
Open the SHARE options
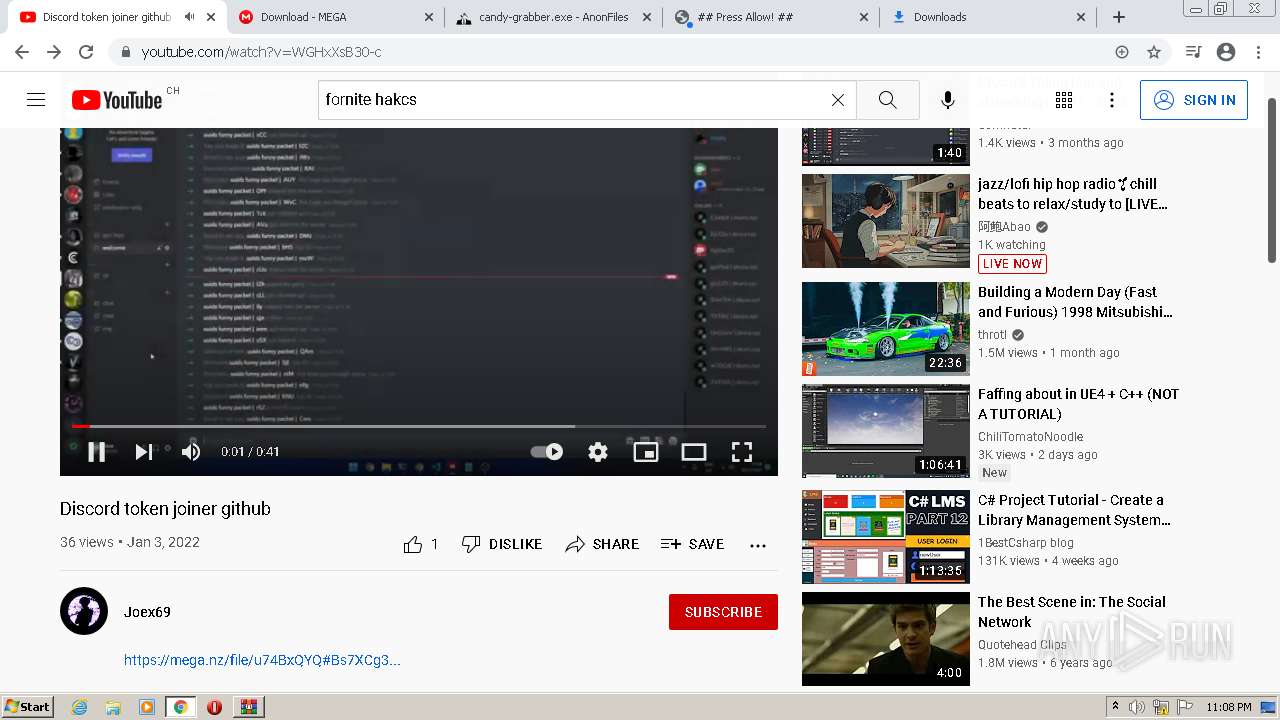point(602,544)
